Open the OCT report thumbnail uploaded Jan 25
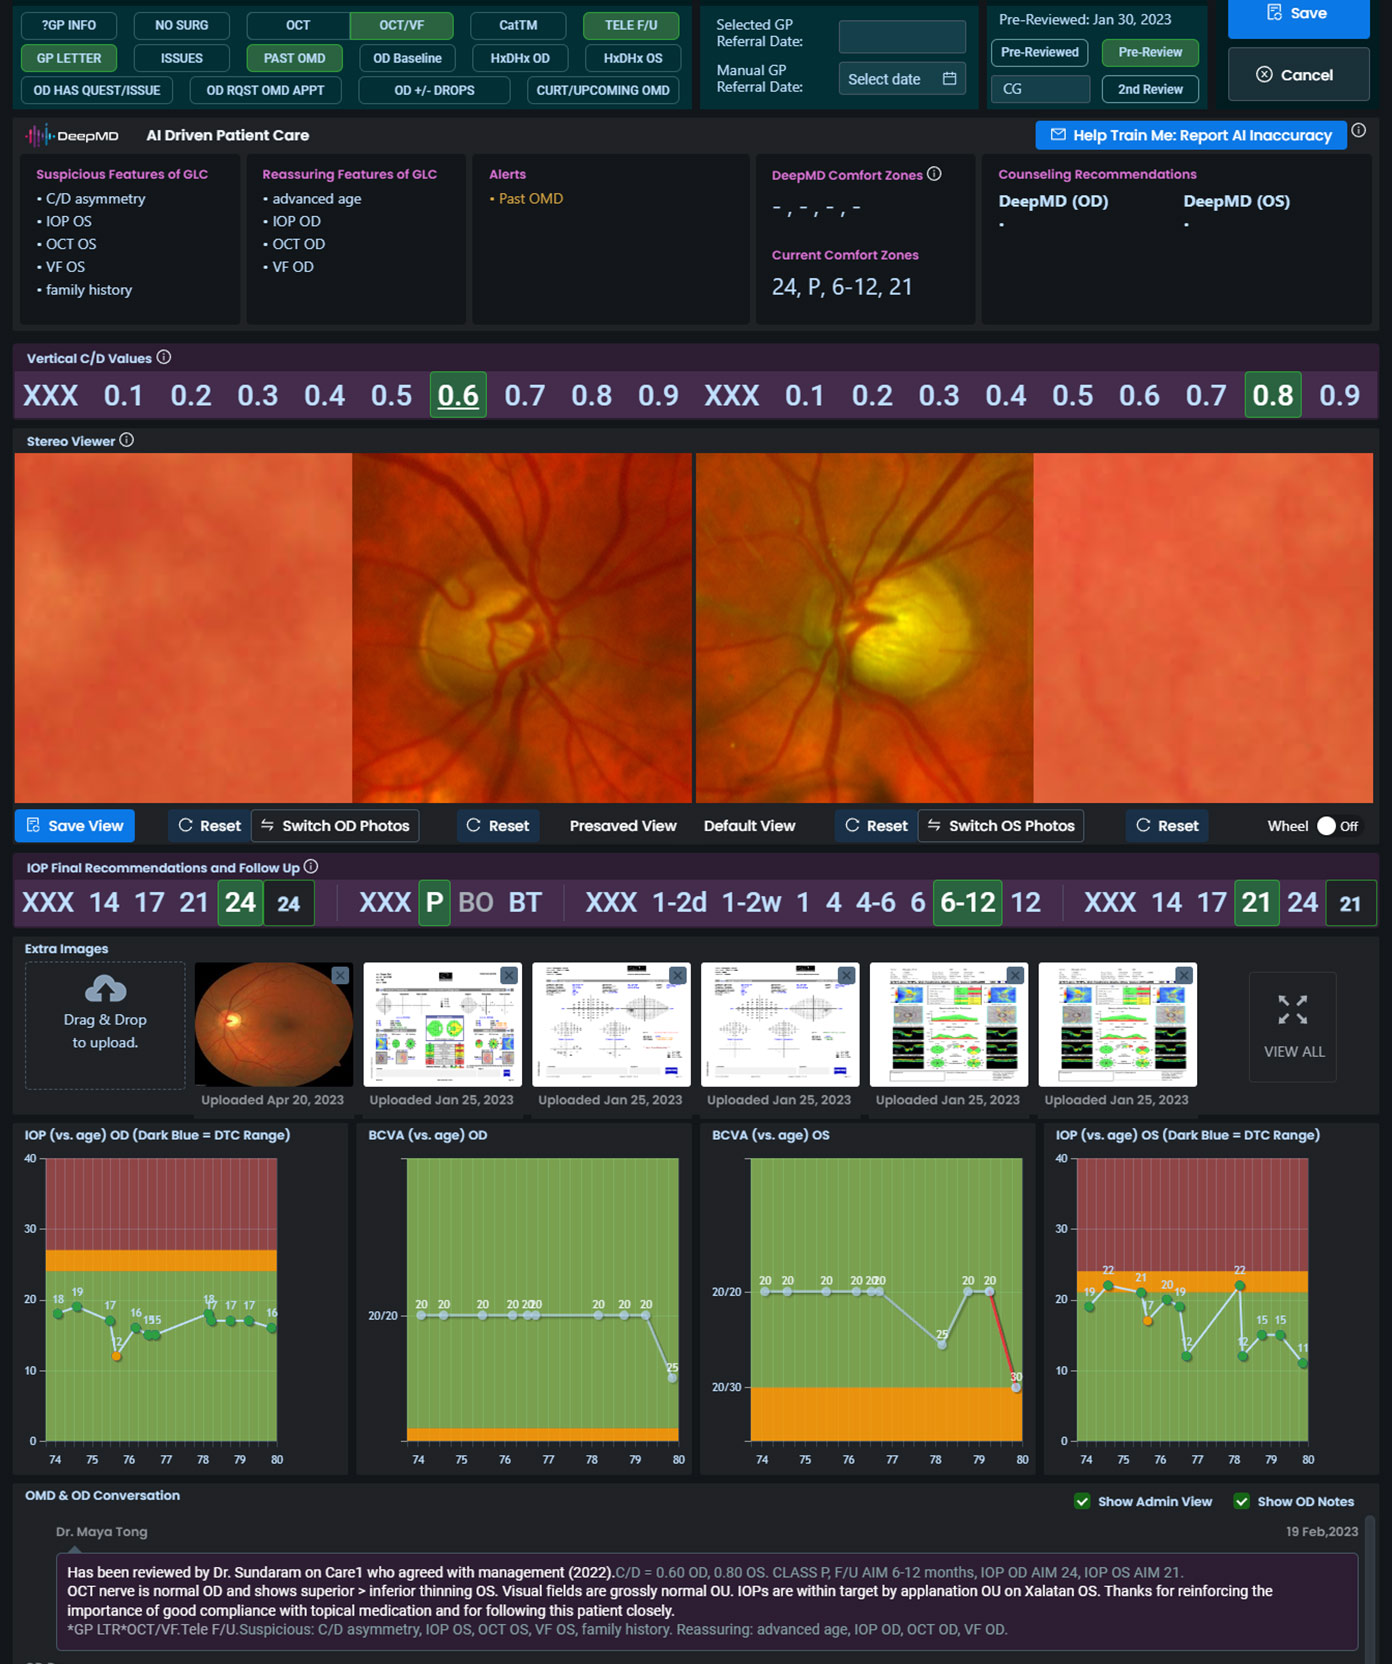This screenshot has width=1392, height=1664. click(948, 1024)
